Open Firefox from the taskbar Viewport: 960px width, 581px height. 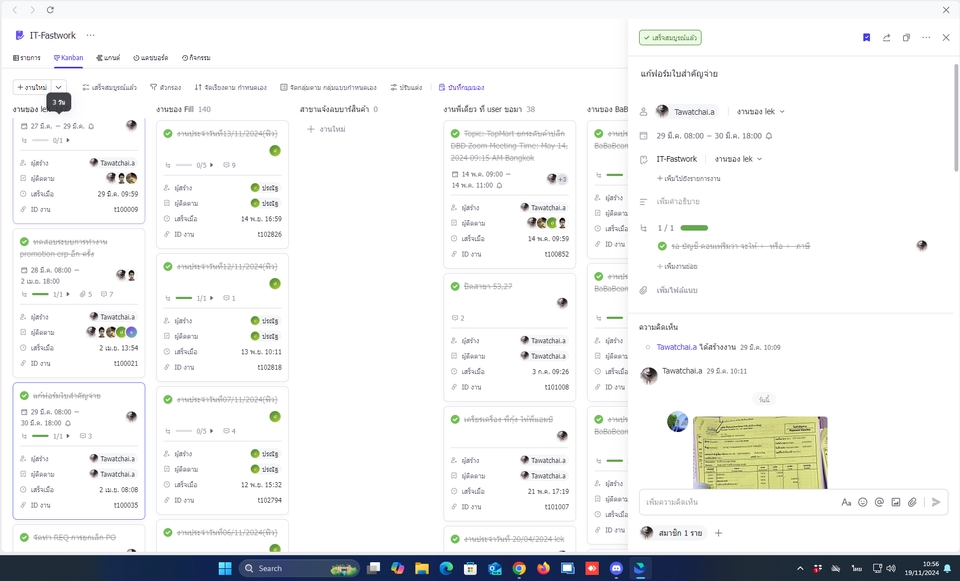click(543, 569)
